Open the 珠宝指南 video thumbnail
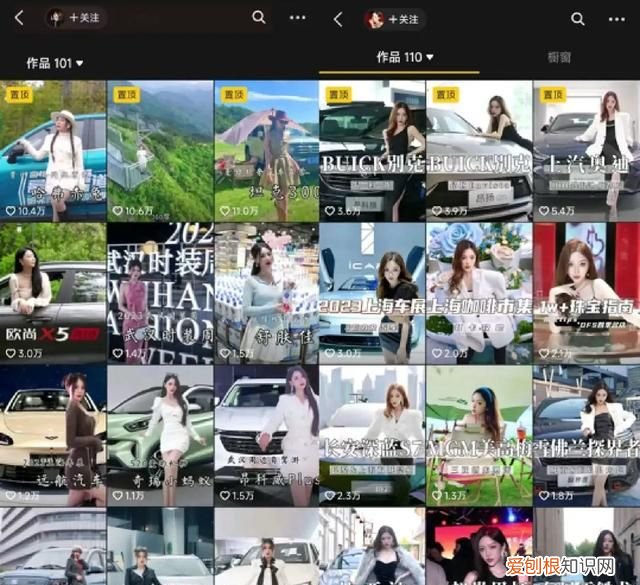The image size is (640, 585). tap(587, 294)
